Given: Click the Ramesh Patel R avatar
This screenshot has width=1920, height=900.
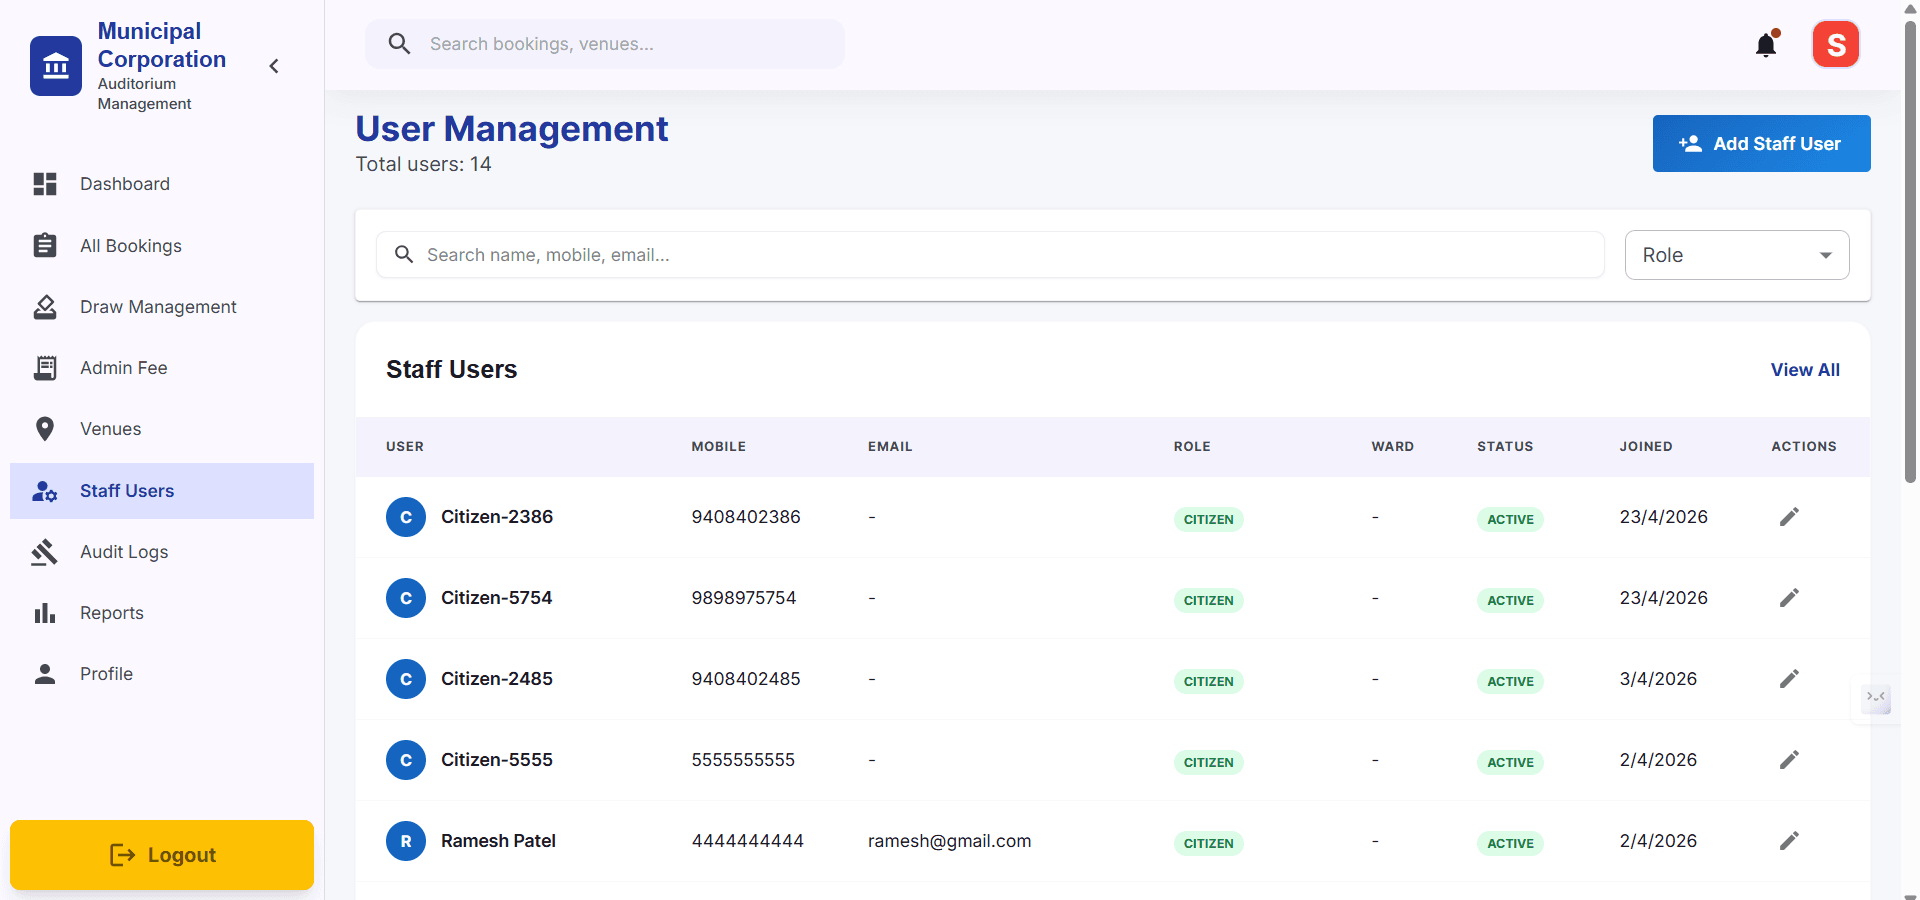Looking at the screenshot, I should [406, 841].
